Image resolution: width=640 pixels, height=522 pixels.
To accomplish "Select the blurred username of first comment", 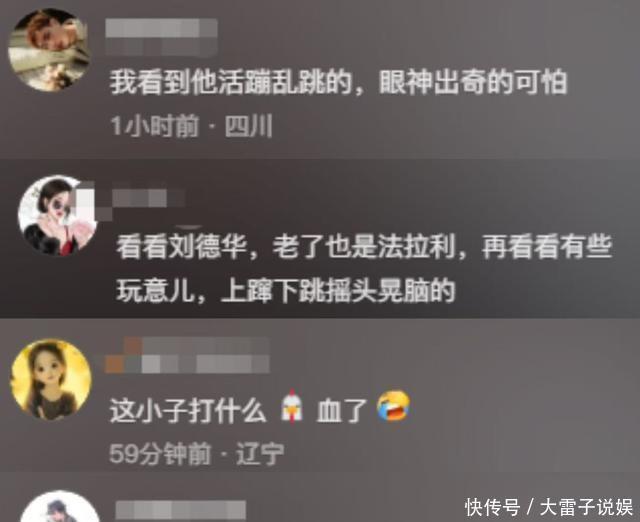I will pyautogui.click(x=161, y=37).
